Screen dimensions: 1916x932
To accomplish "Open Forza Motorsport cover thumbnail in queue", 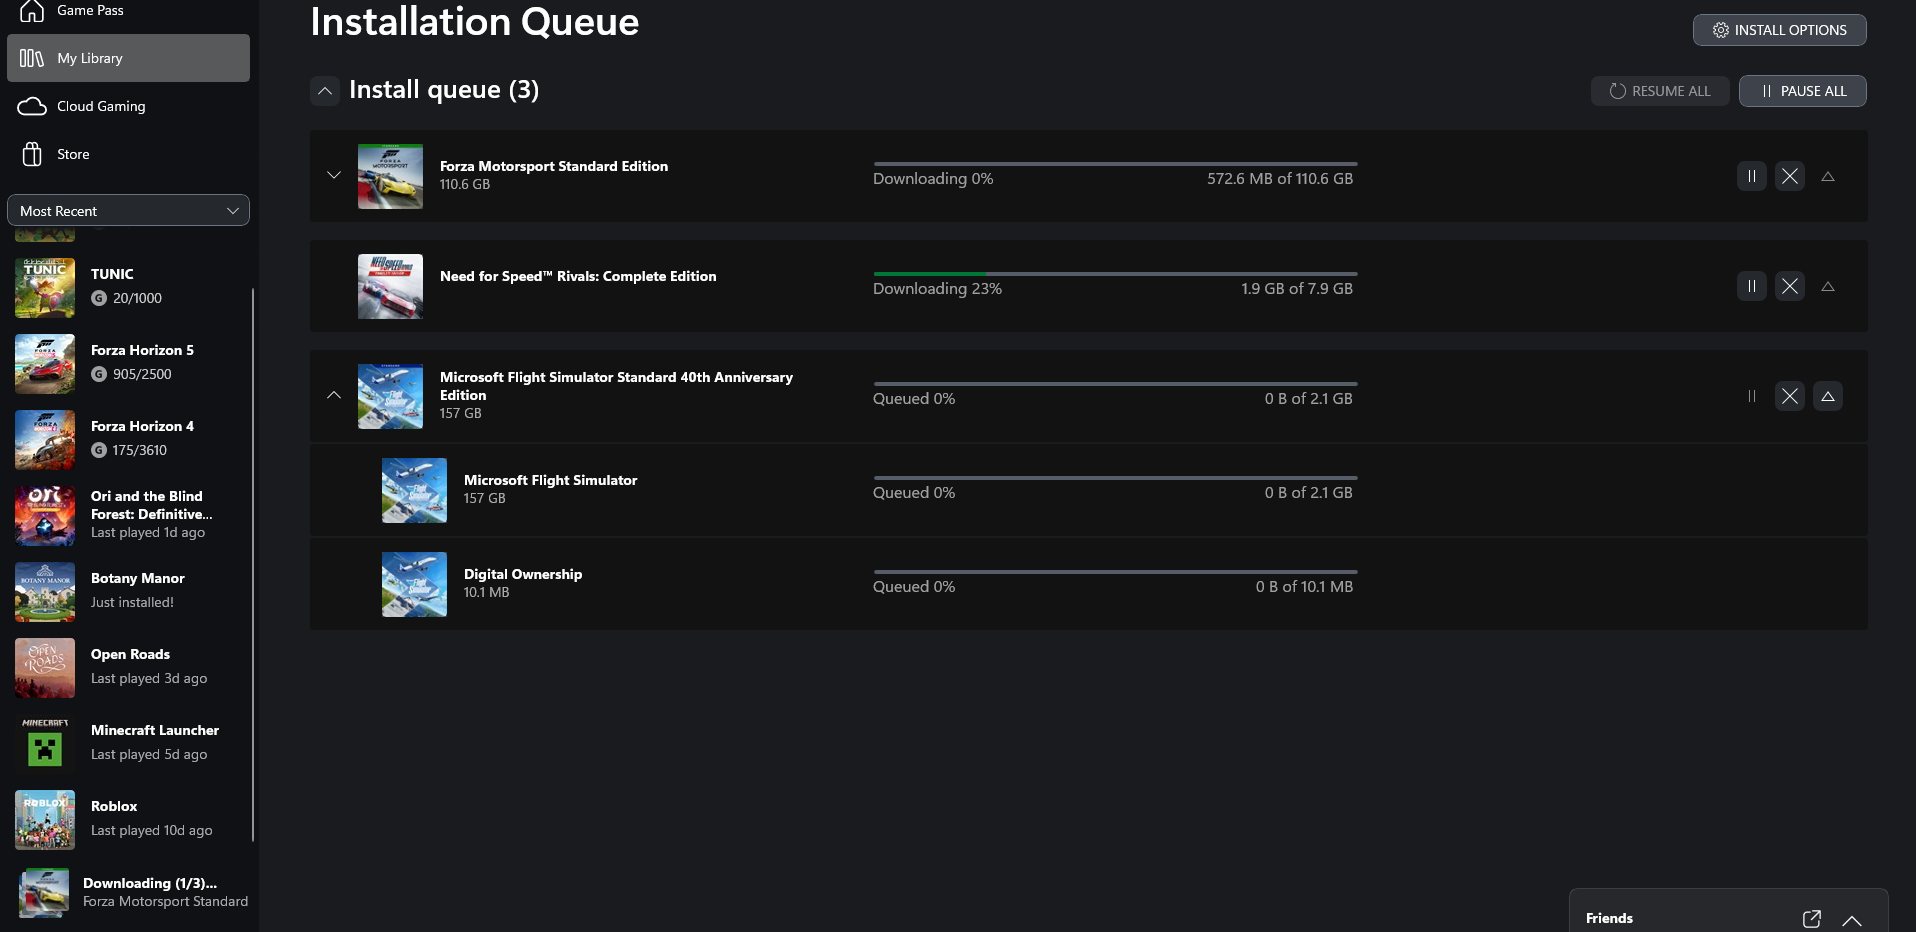I will click(390, 176).
